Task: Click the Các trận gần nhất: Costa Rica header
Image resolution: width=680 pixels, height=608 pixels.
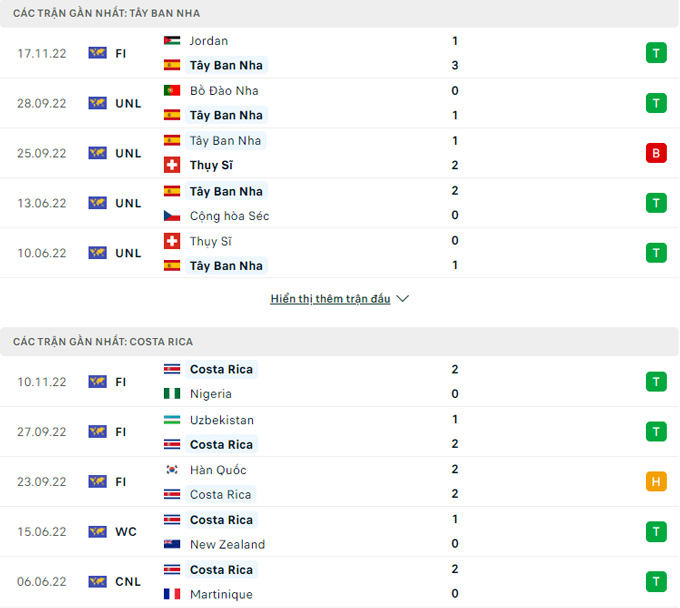Action: (103, 342)
